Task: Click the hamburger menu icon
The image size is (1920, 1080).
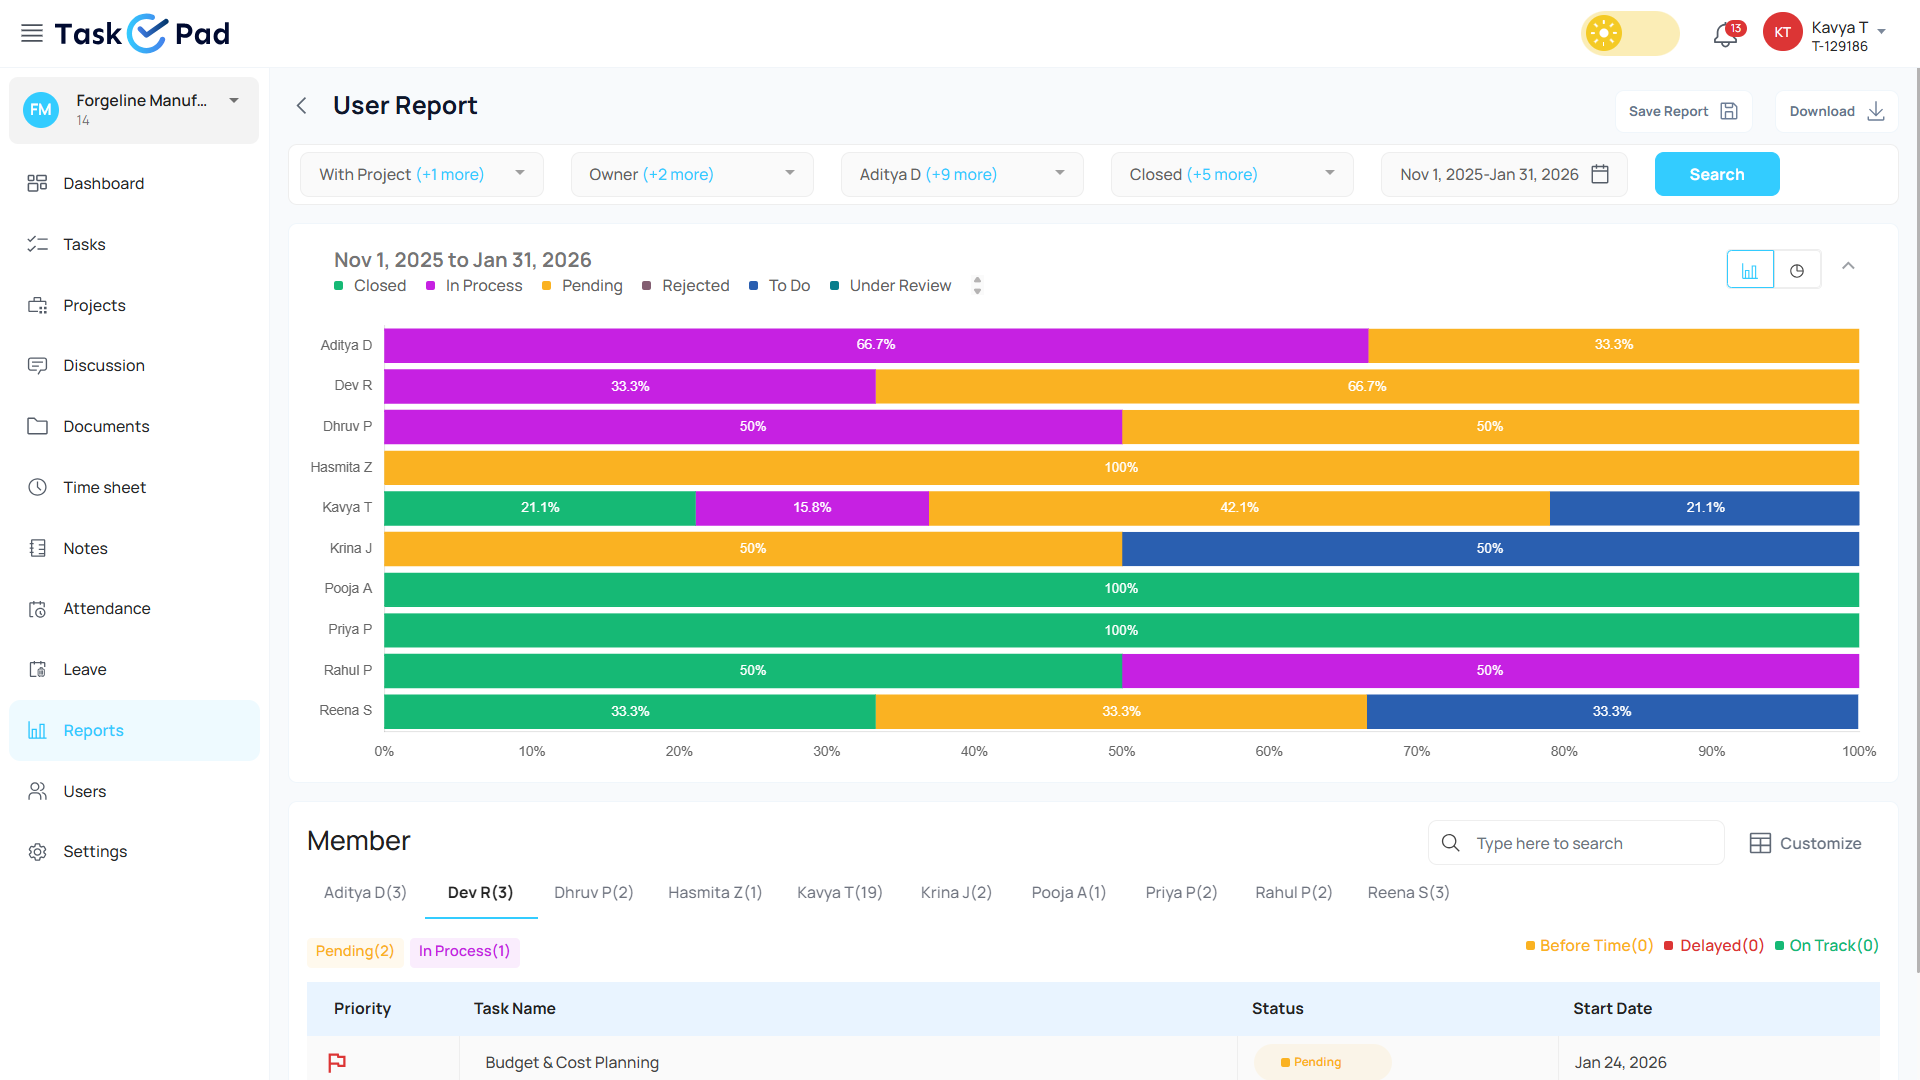Action: click(x=32, y=33)
